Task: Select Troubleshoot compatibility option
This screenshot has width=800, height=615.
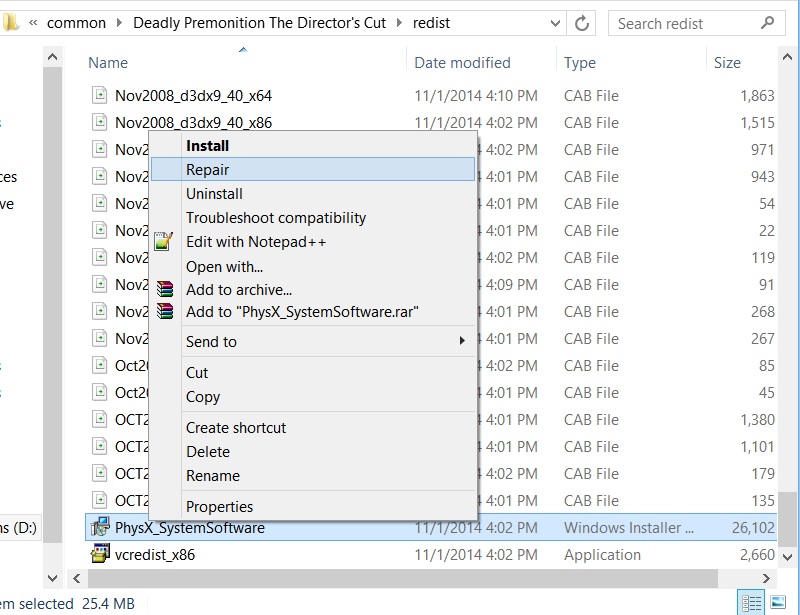Action: (276, 218)
